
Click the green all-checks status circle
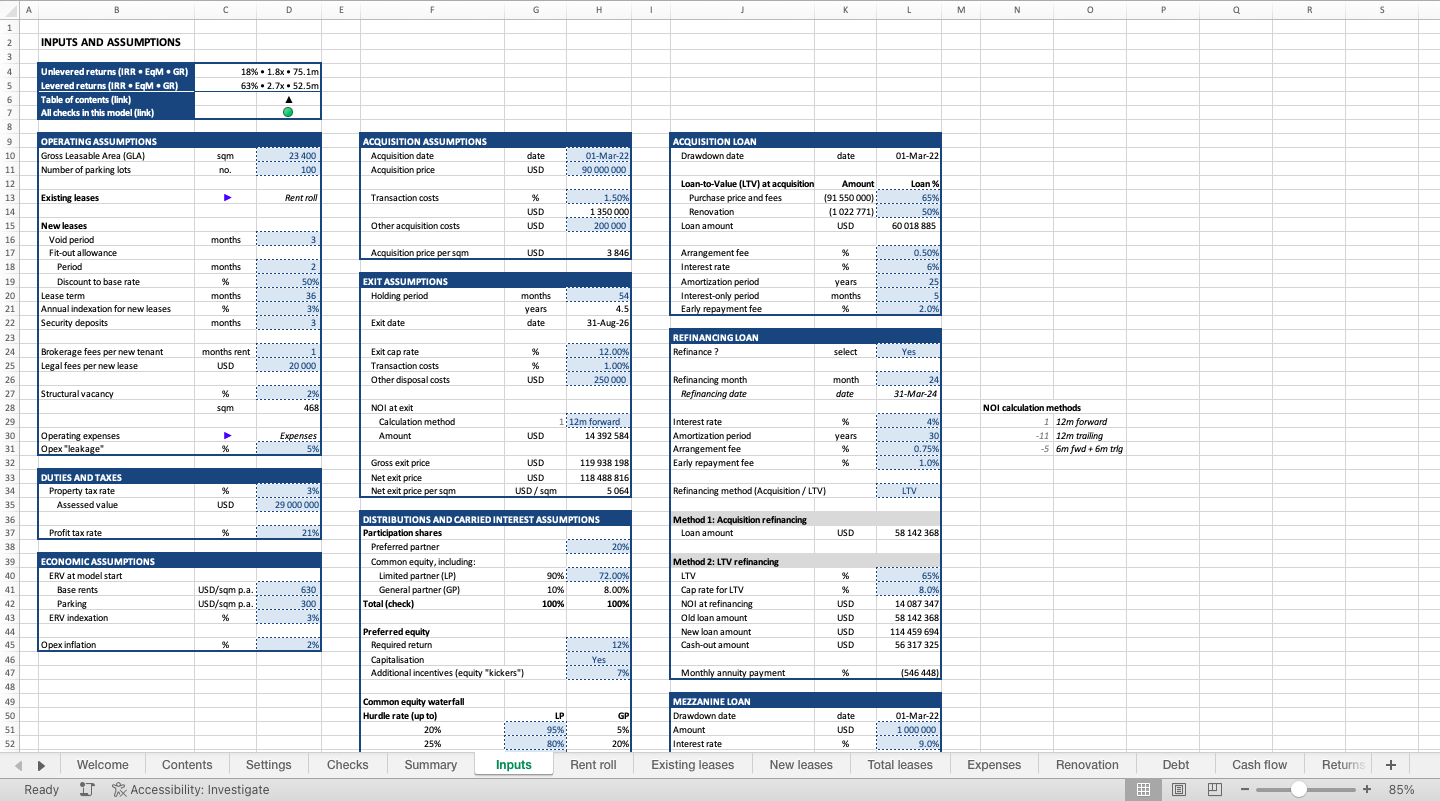pyautogui.click(x=288, y=112)
